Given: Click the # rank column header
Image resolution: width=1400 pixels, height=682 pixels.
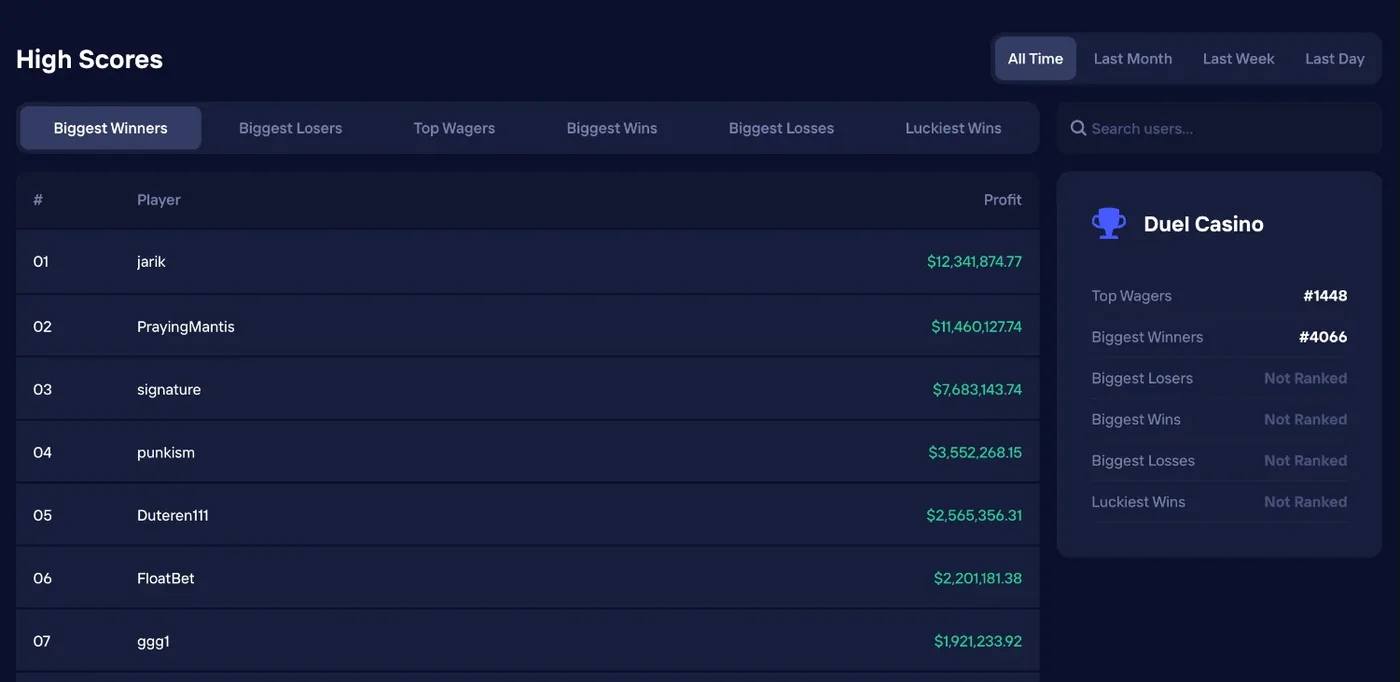Looking at the screenshot, I should point(38,200).
